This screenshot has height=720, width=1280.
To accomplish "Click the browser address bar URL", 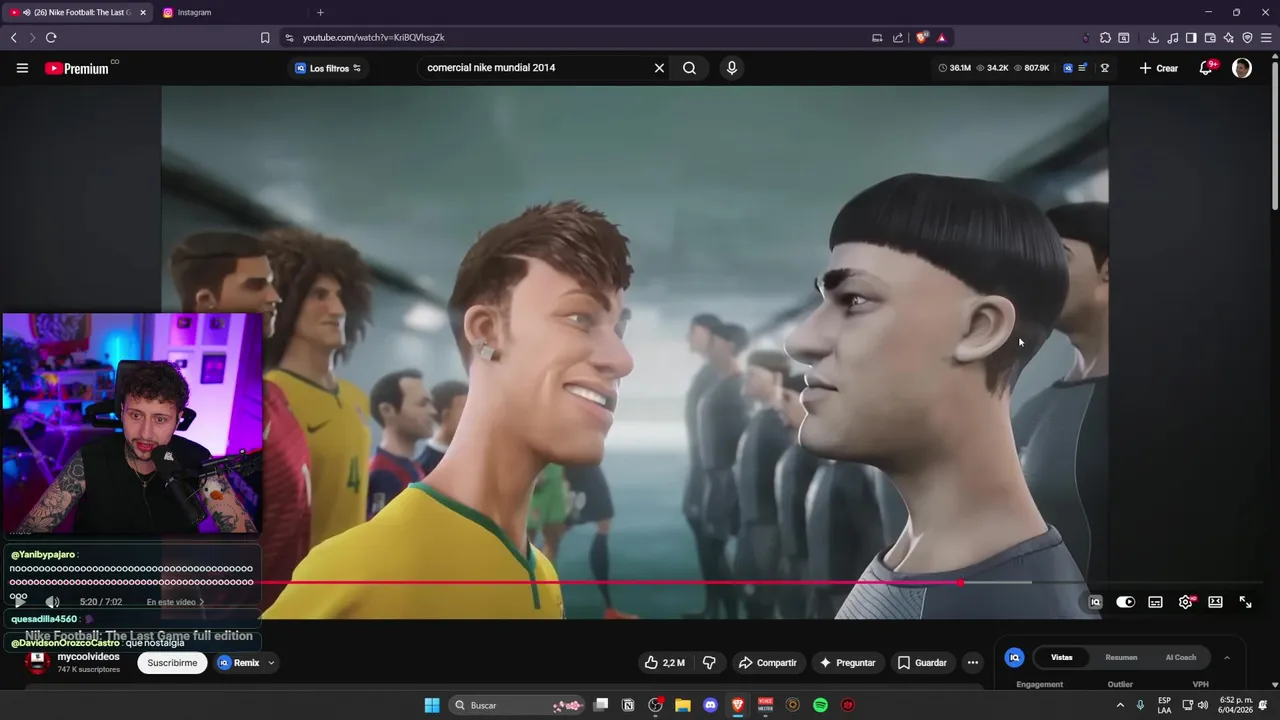I will point(373,38).
